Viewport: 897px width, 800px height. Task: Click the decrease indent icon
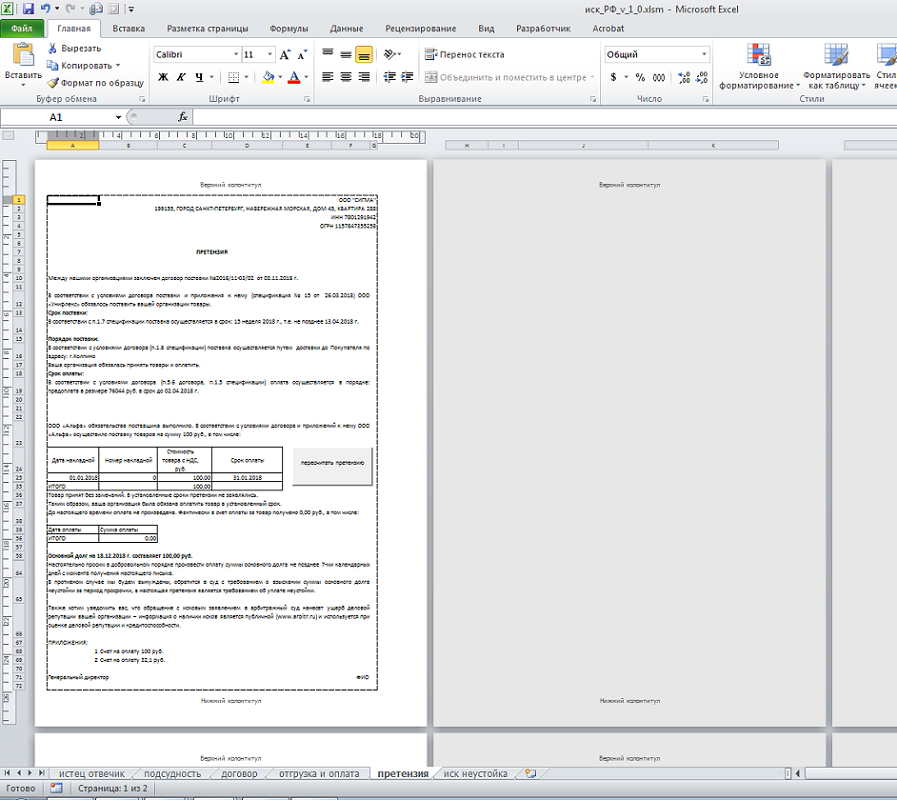[x=389, y=77]
